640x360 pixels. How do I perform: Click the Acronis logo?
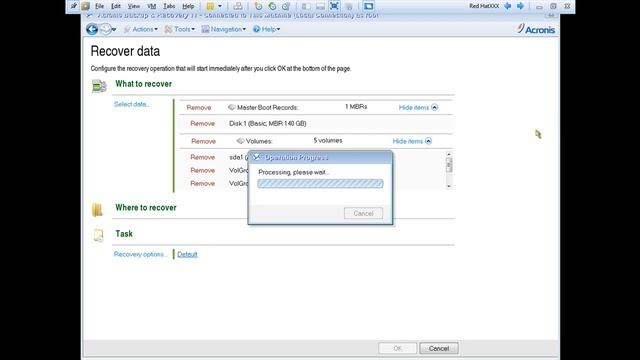[x=536, y=29]
